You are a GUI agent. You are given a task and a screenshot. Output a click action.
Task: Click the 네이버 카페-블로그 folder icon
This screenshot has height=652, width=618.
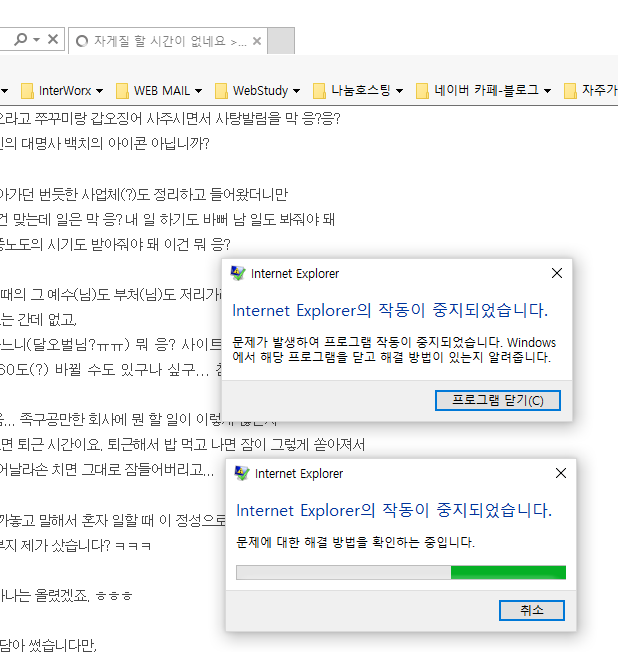[422, 91]
